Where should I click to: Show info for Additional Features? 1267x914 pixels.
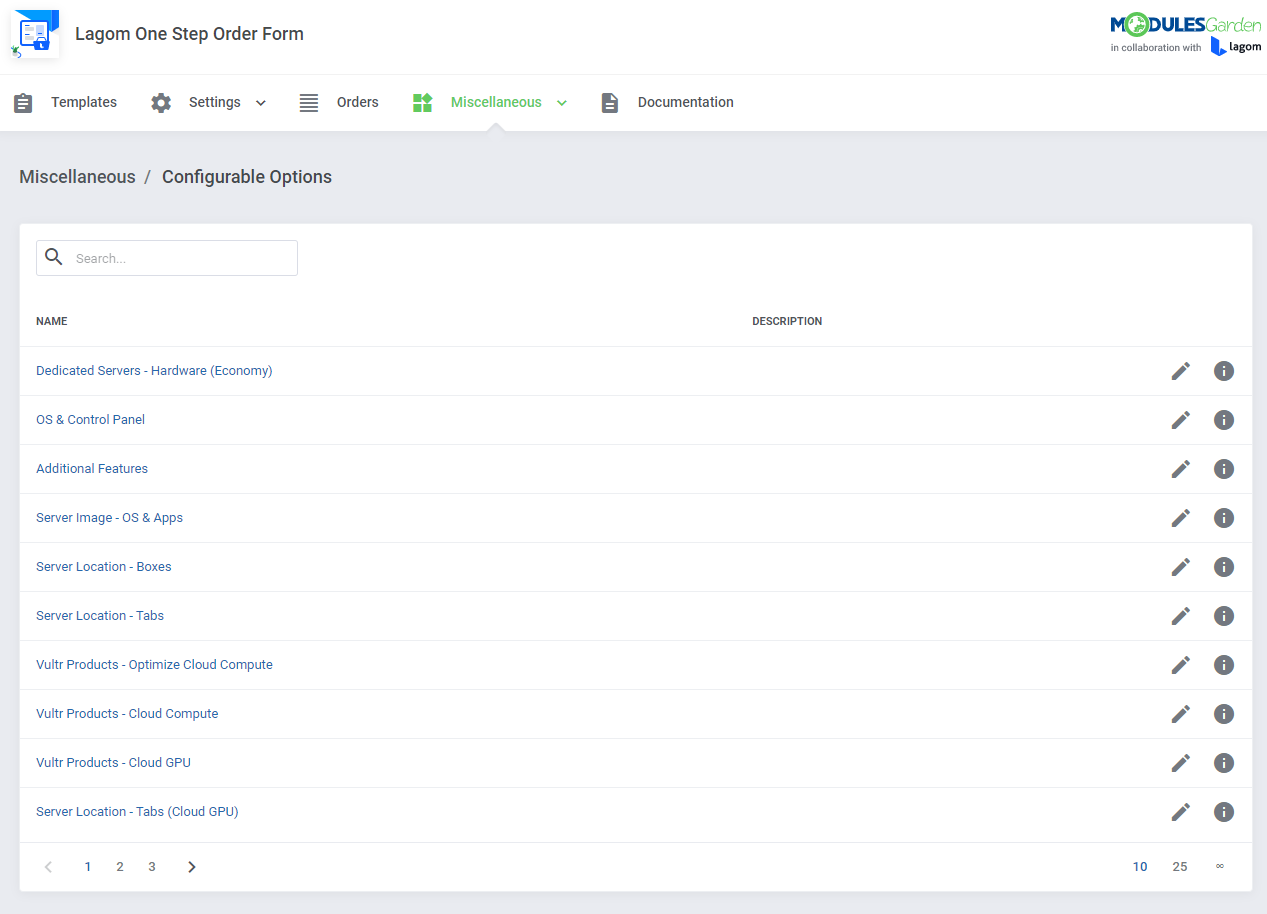1224,469
